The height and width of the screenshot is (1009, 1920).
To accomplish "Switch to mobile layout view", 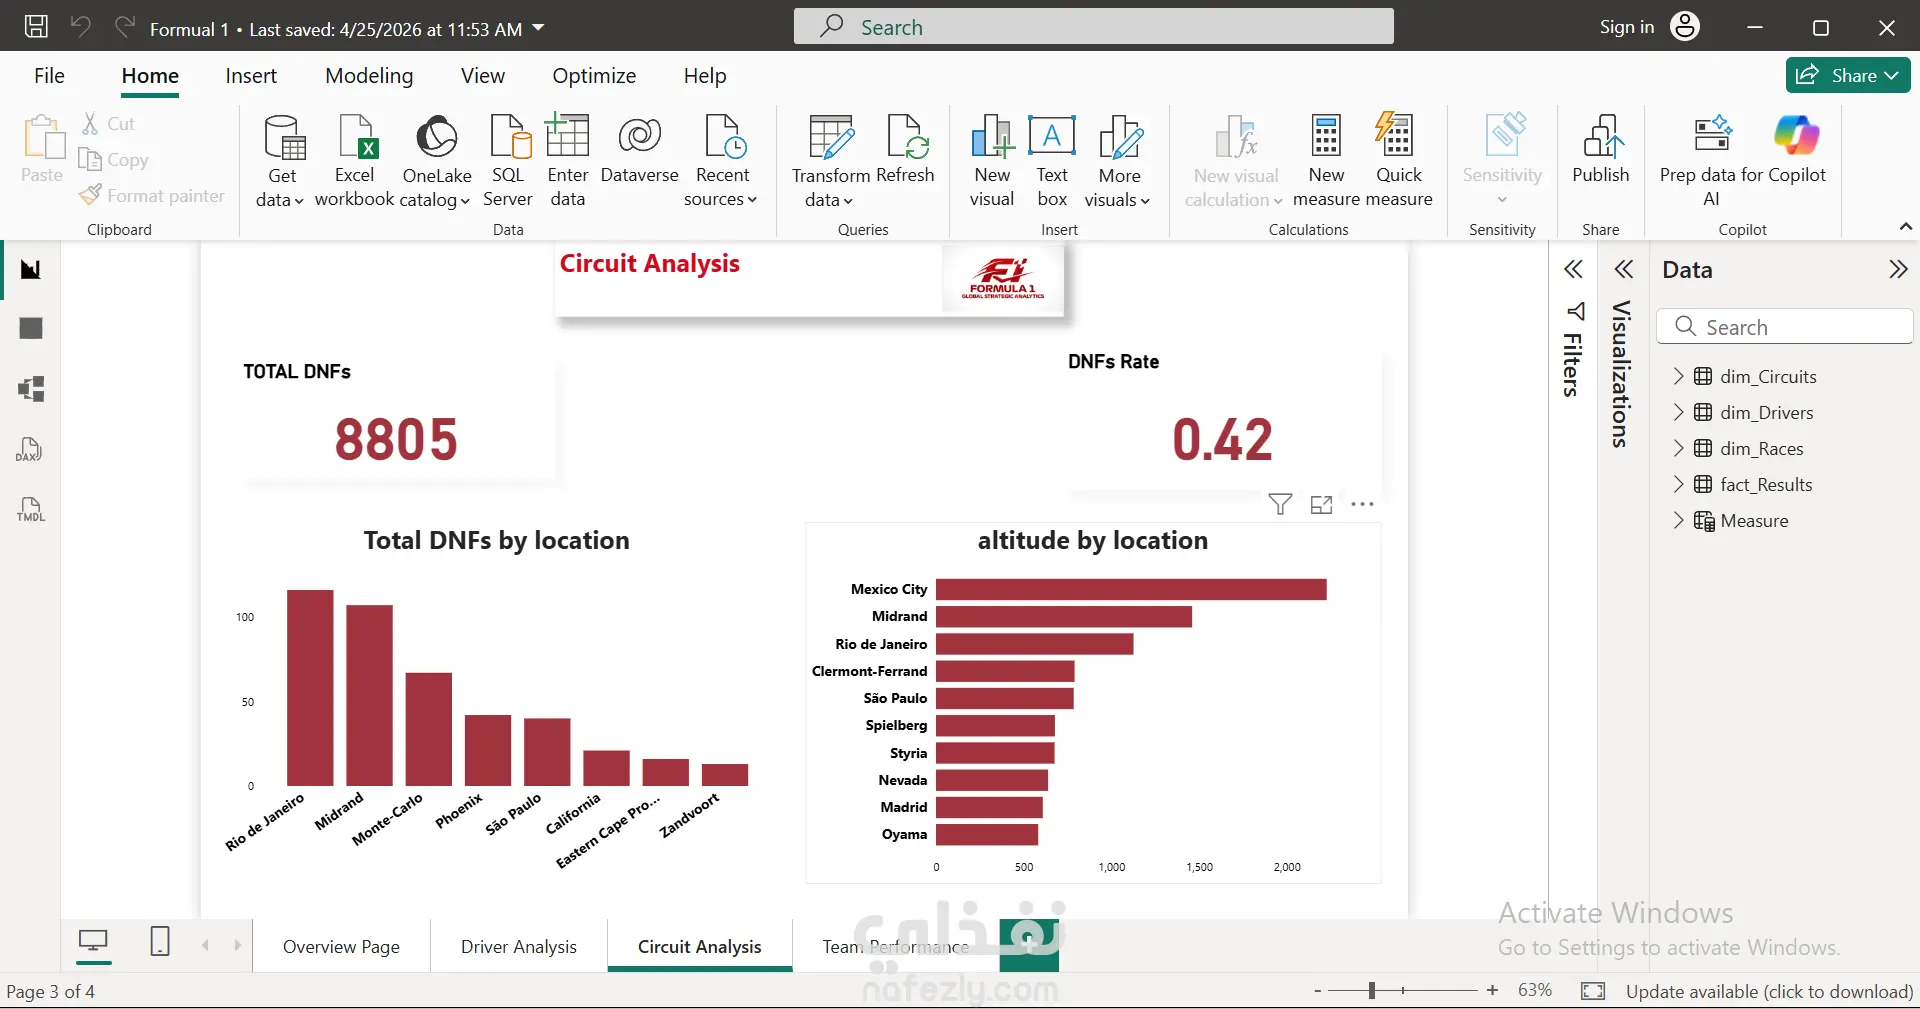I will pos(159,941).
